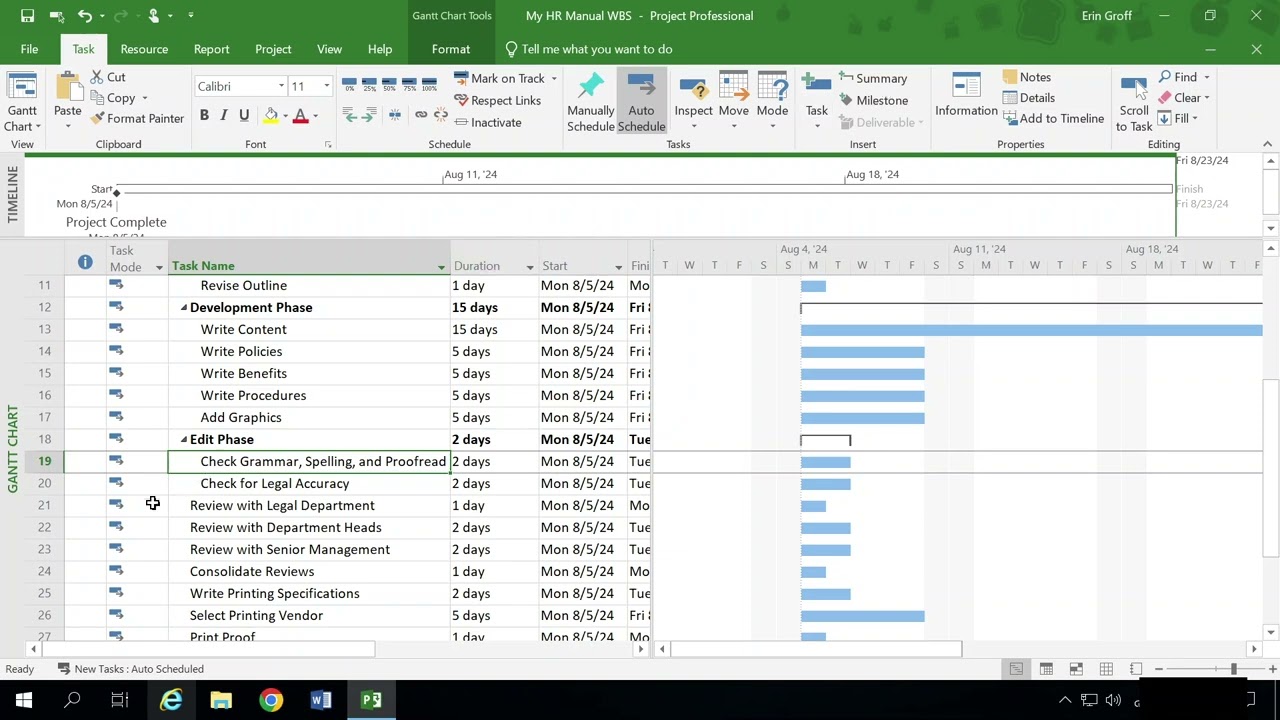Open the File menu
This screenshot has height=720, width=1280.
point(29,49)
